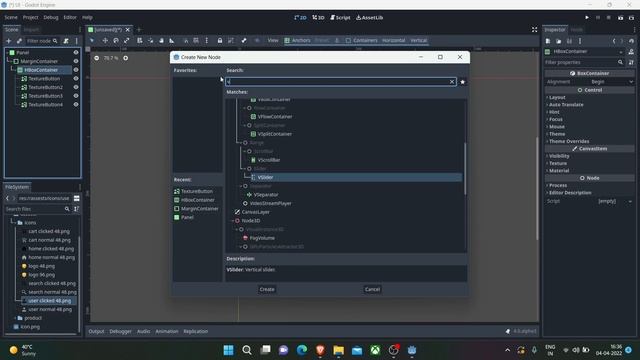
Task: Open the Alignment Begin dropdown
Action: click(611, 82)
